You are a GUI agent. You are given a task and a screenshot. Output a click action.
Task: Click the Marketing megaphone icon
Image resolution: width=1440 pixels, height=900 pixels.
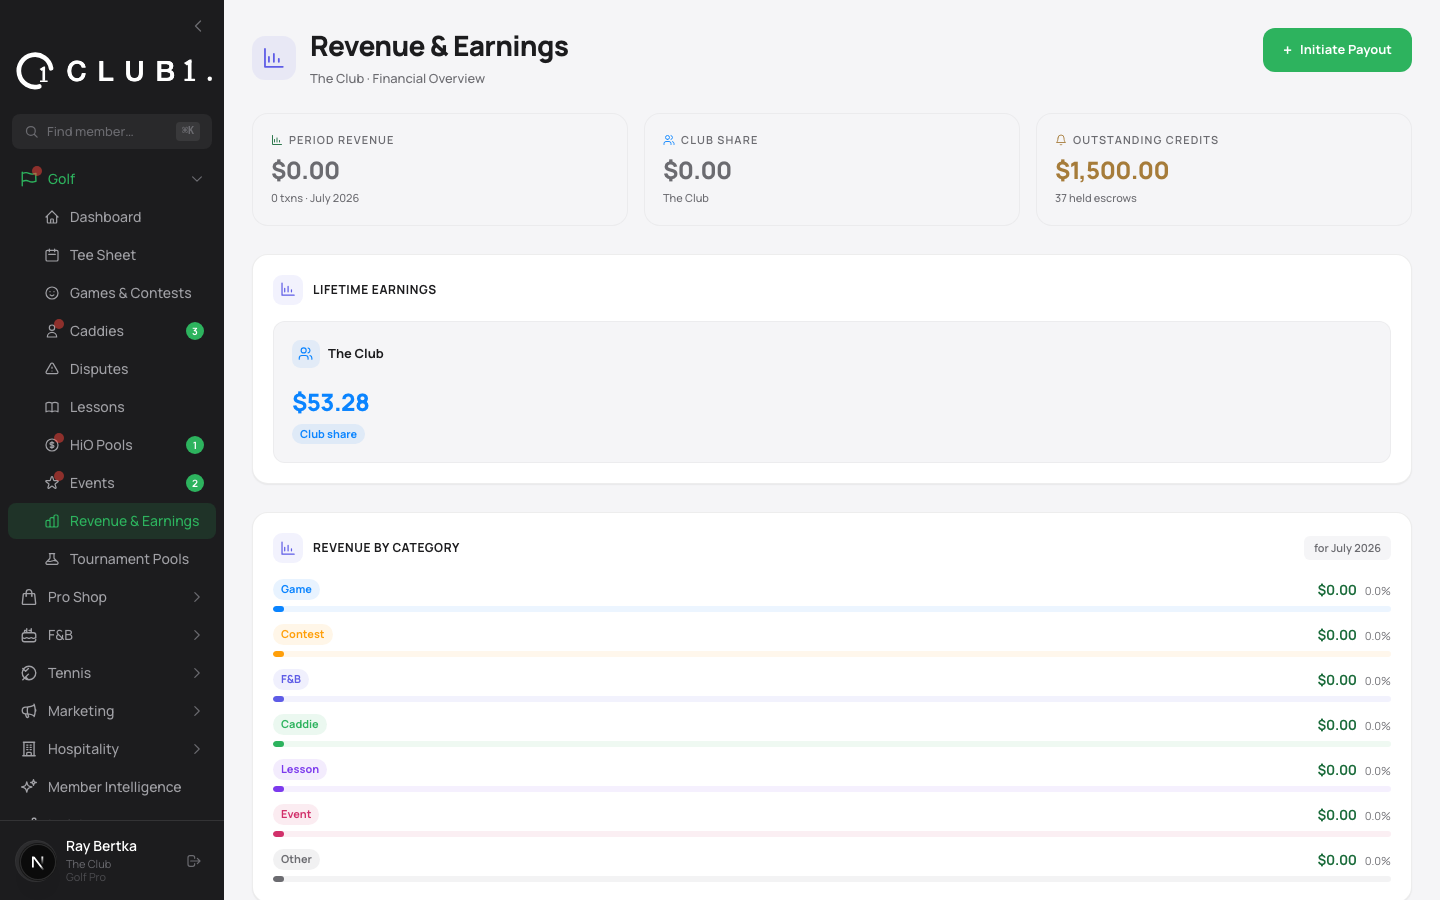tap(29, 711)
